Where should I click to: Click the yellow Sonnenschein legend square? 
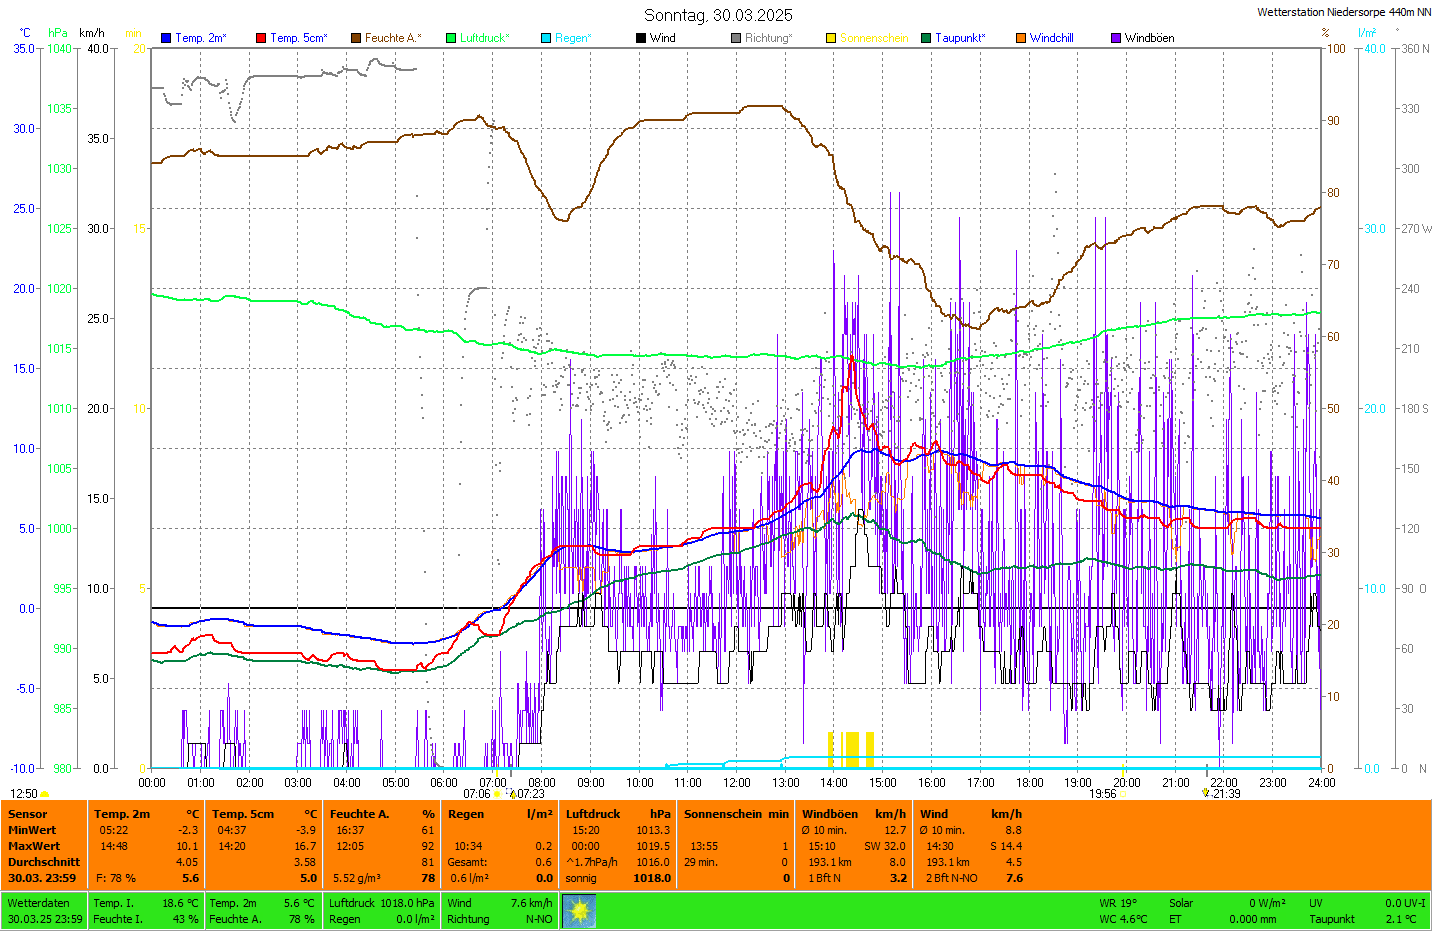[831, 38]
